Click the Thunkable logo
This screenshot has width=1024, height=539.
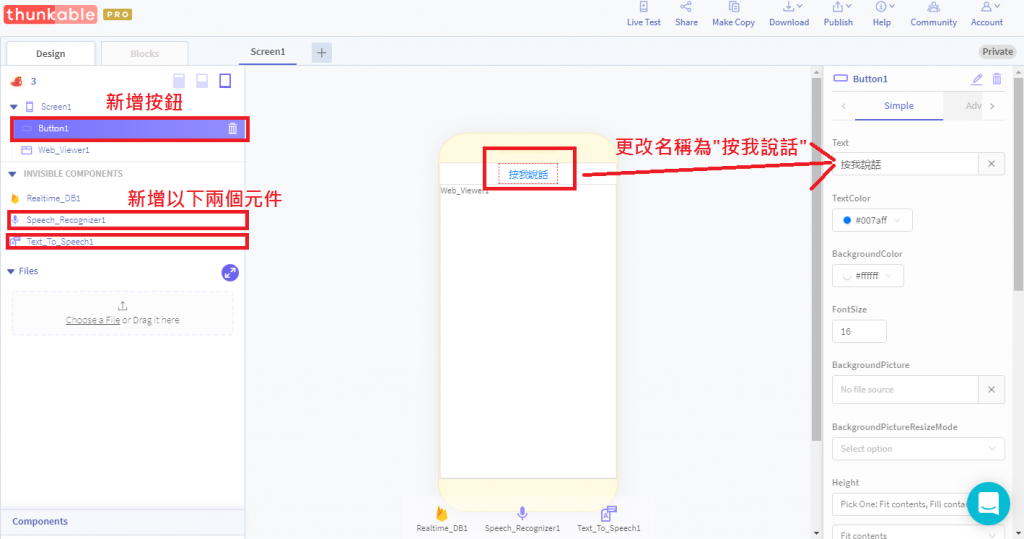click(x=50, y=14)
